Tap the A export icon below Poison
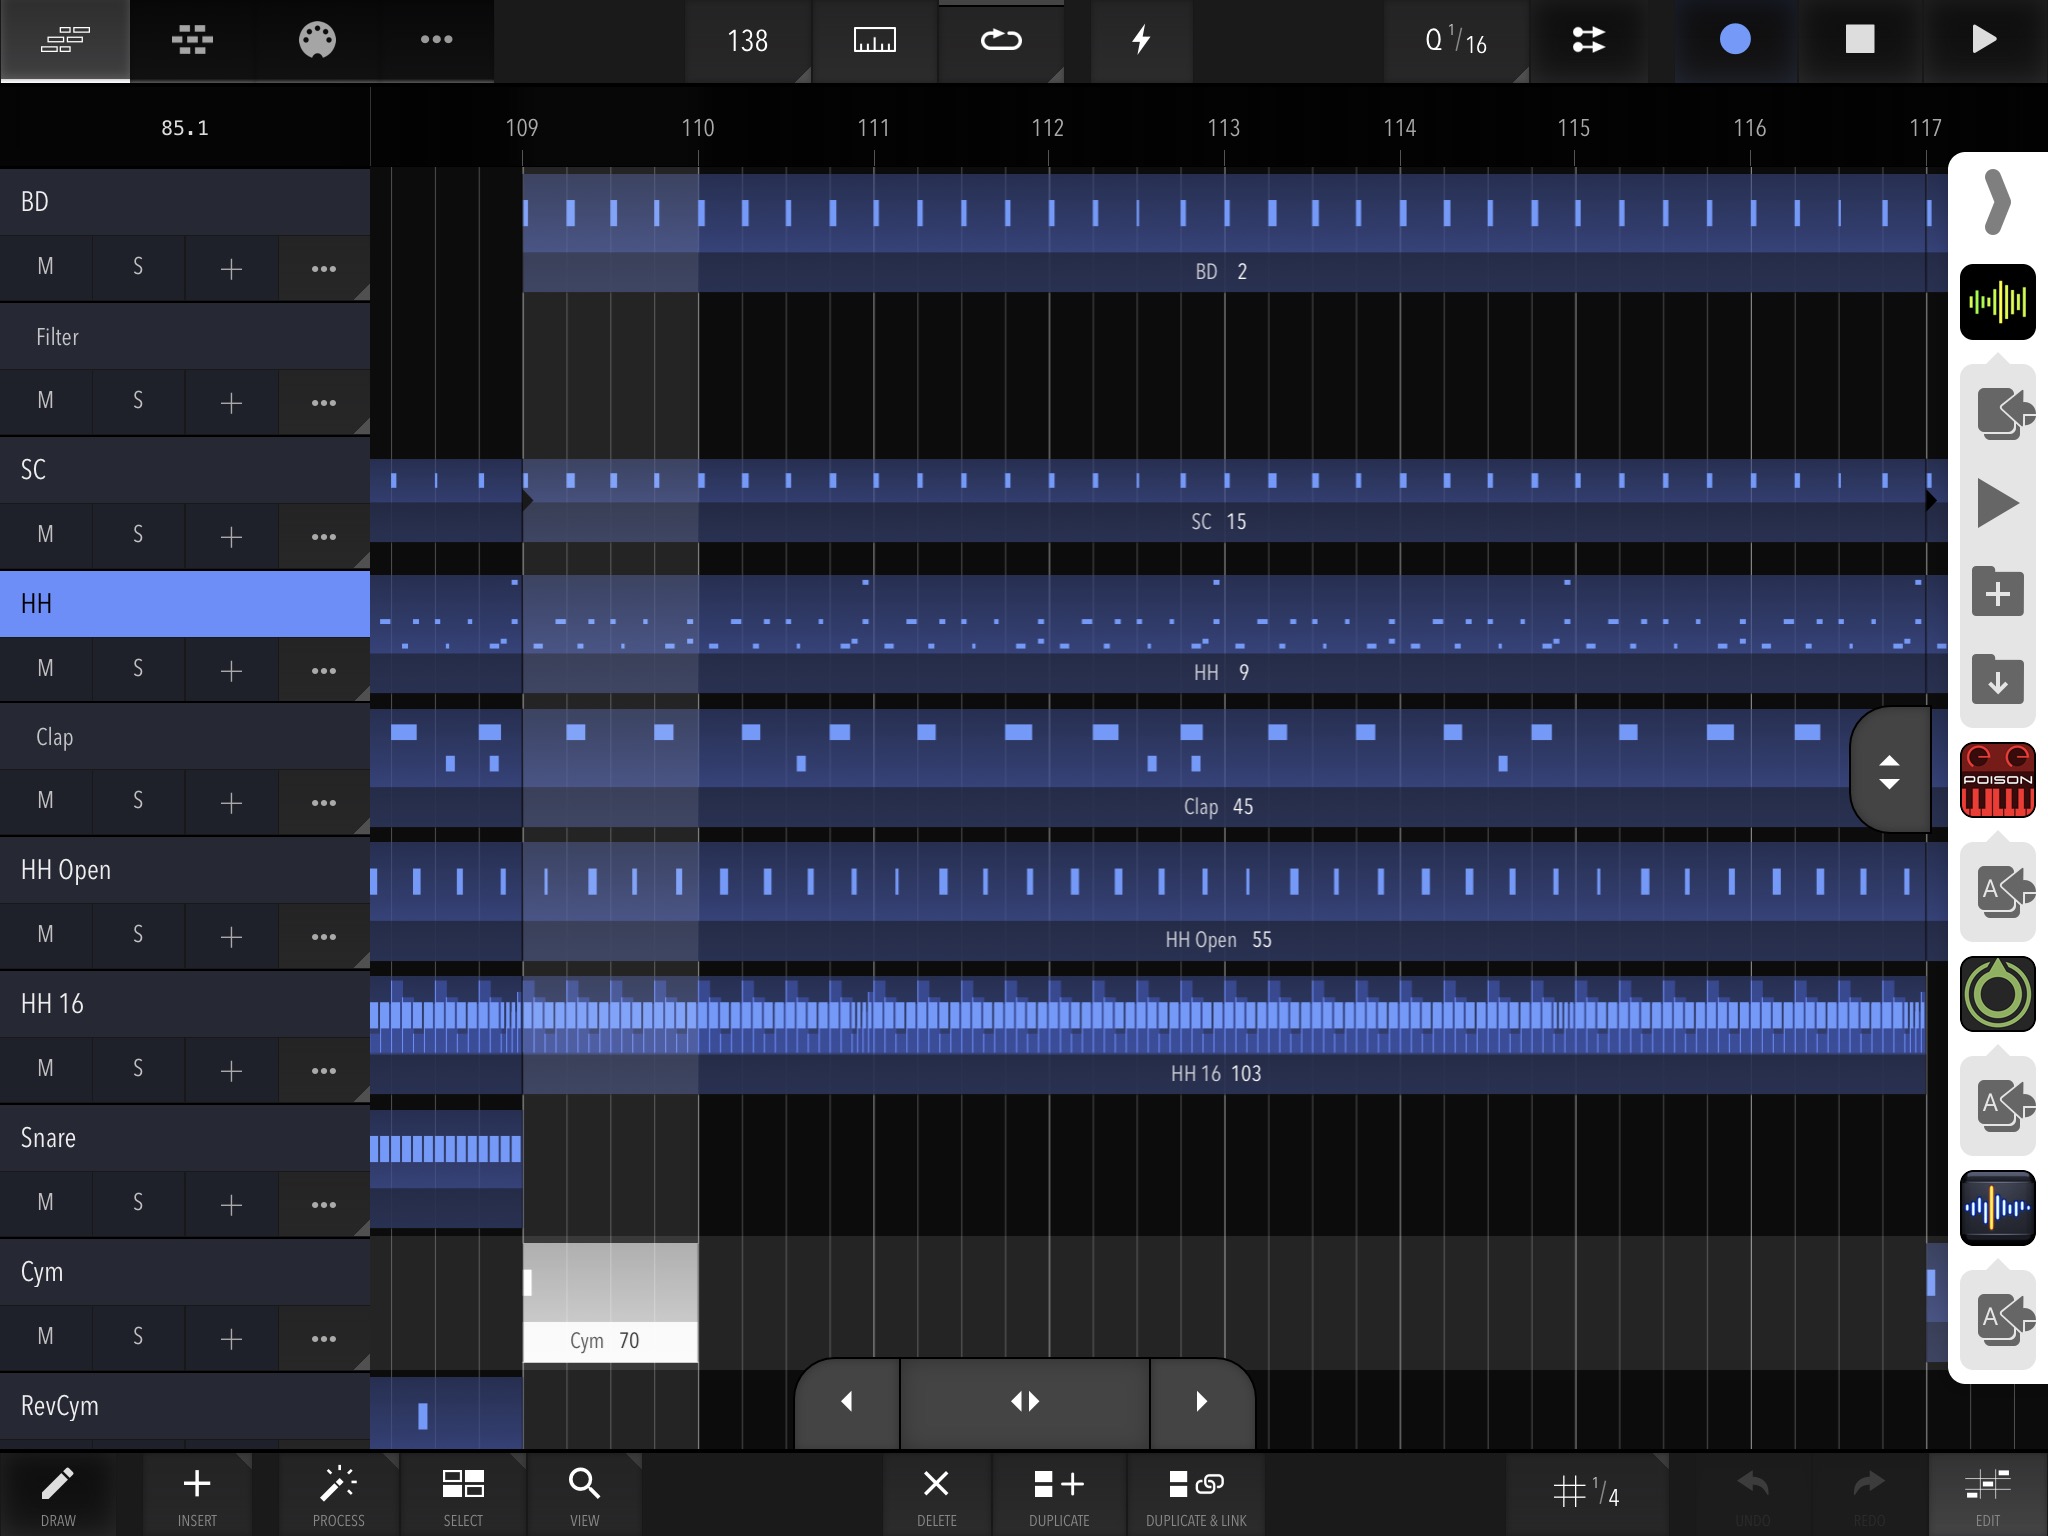2048x1536 pixels. [2003, 890]
